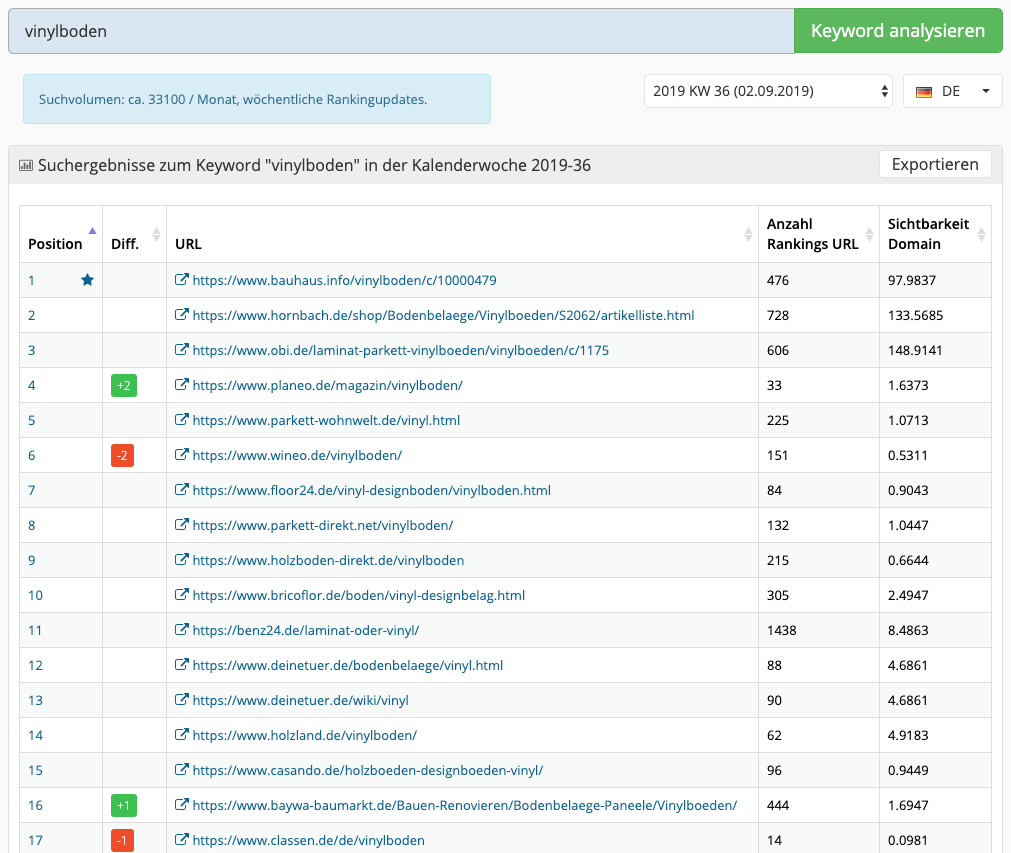This screenshot has width=1011, height=853.
Task: Open the hornbach.de Vinylboeden URL link
Action: pos(443,315)
